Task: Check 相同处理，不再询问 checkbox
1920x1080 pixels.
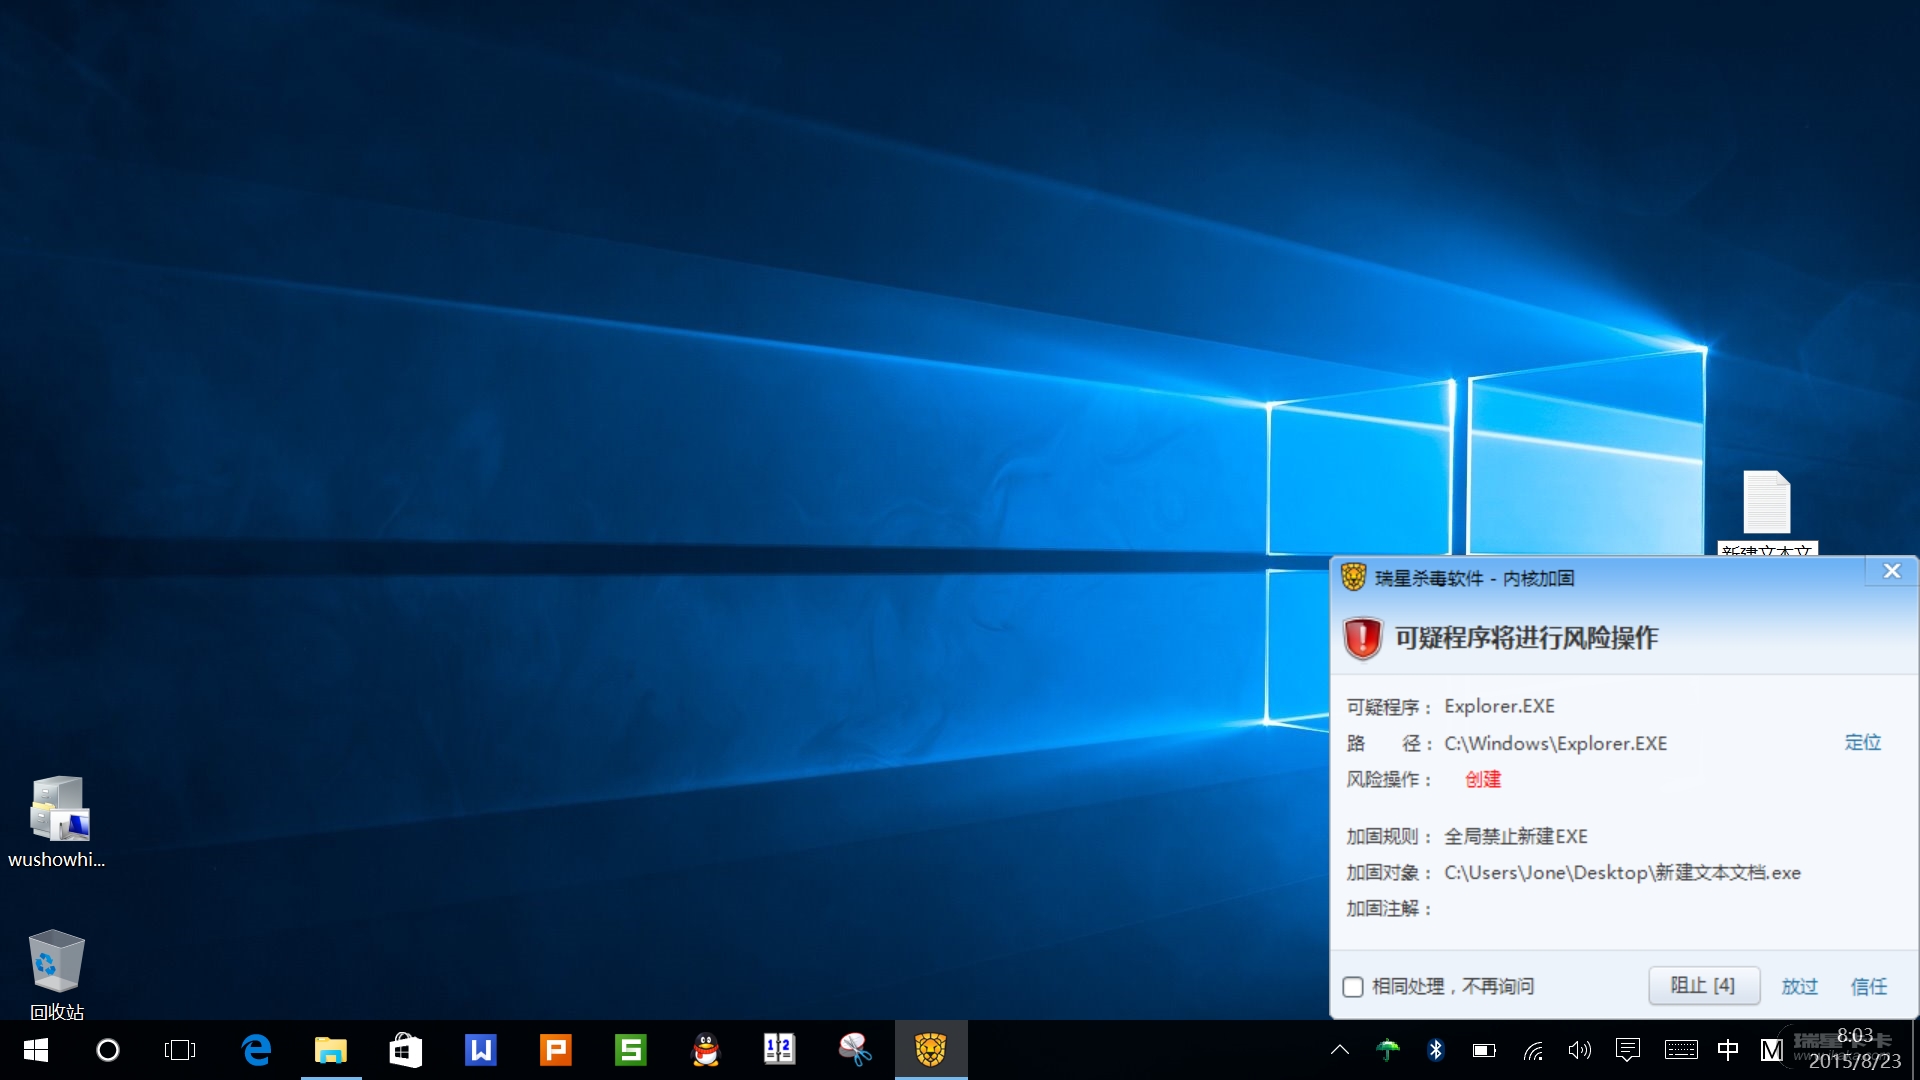Action: pyautogui.click(x=1353, y=987)
